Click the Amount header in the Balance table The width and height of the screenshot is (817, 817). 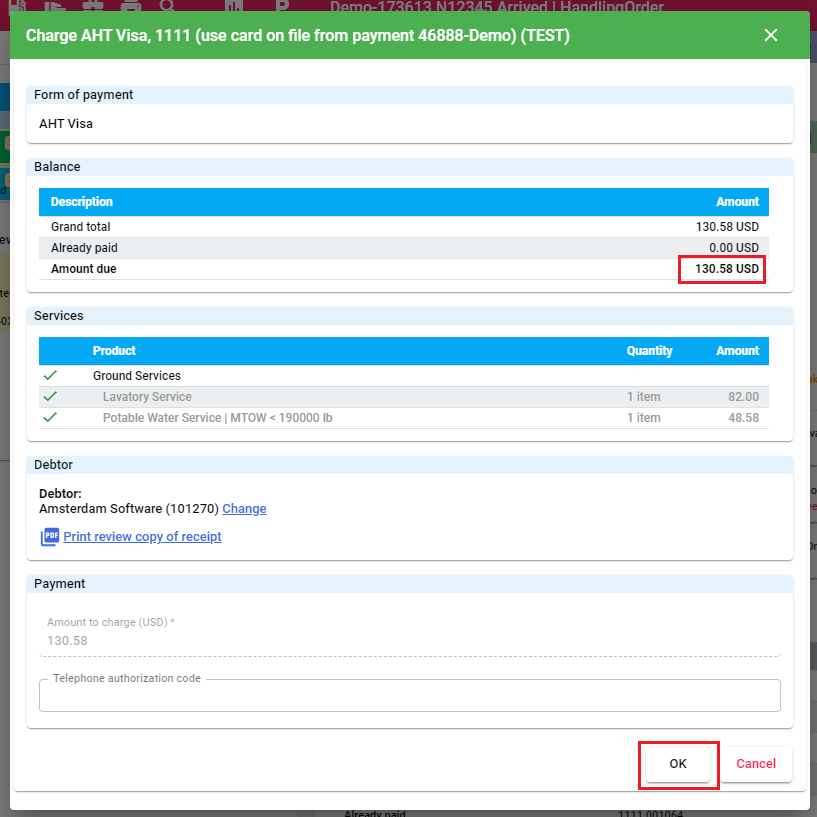(737, 202)
